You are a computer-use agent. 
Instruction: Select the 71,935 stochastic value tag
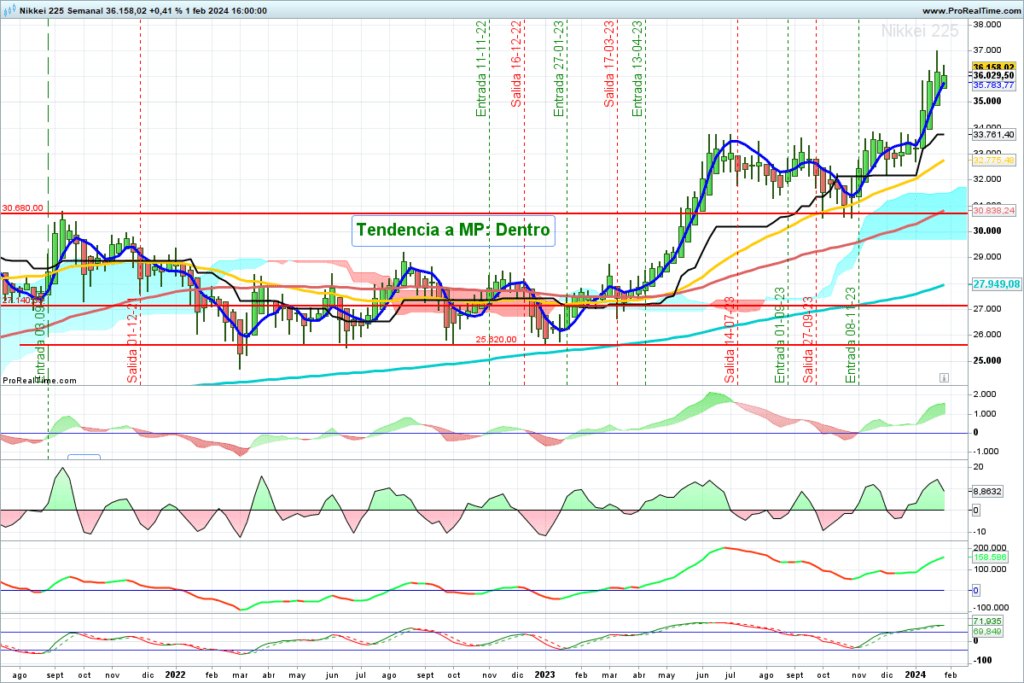click(x=987, y=622)
